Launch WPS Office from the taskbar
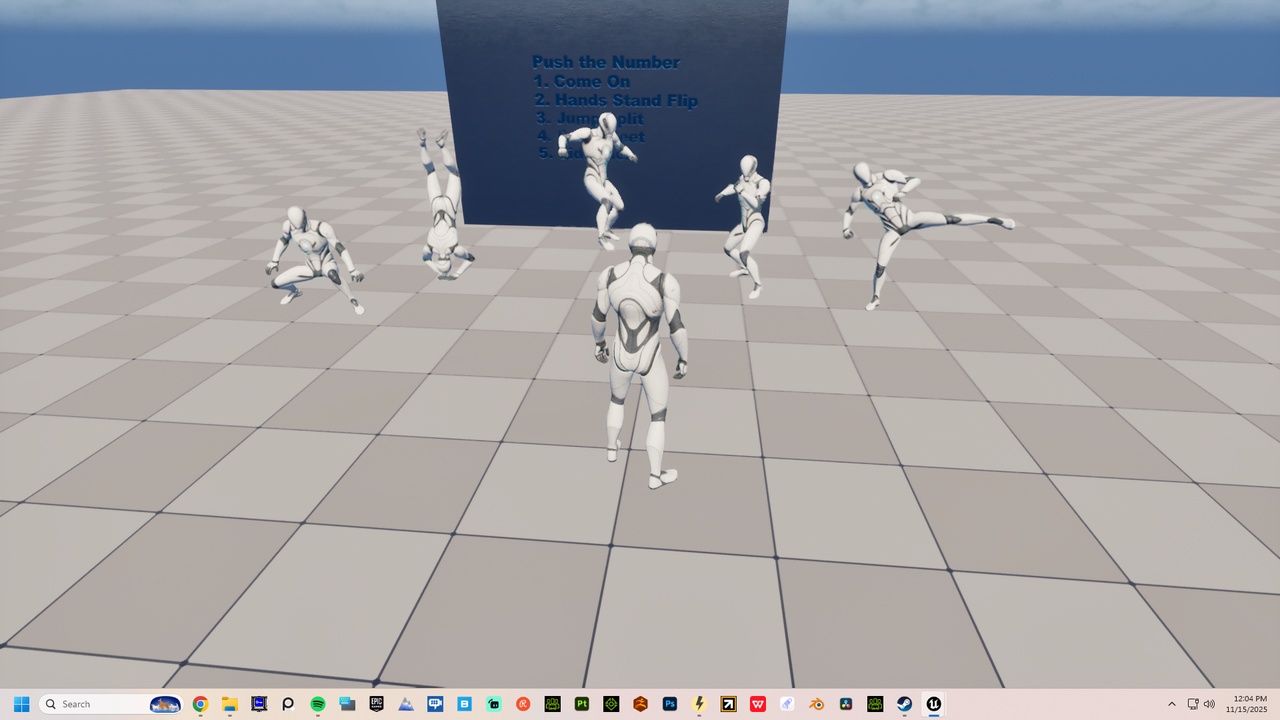 coord(758,704)
